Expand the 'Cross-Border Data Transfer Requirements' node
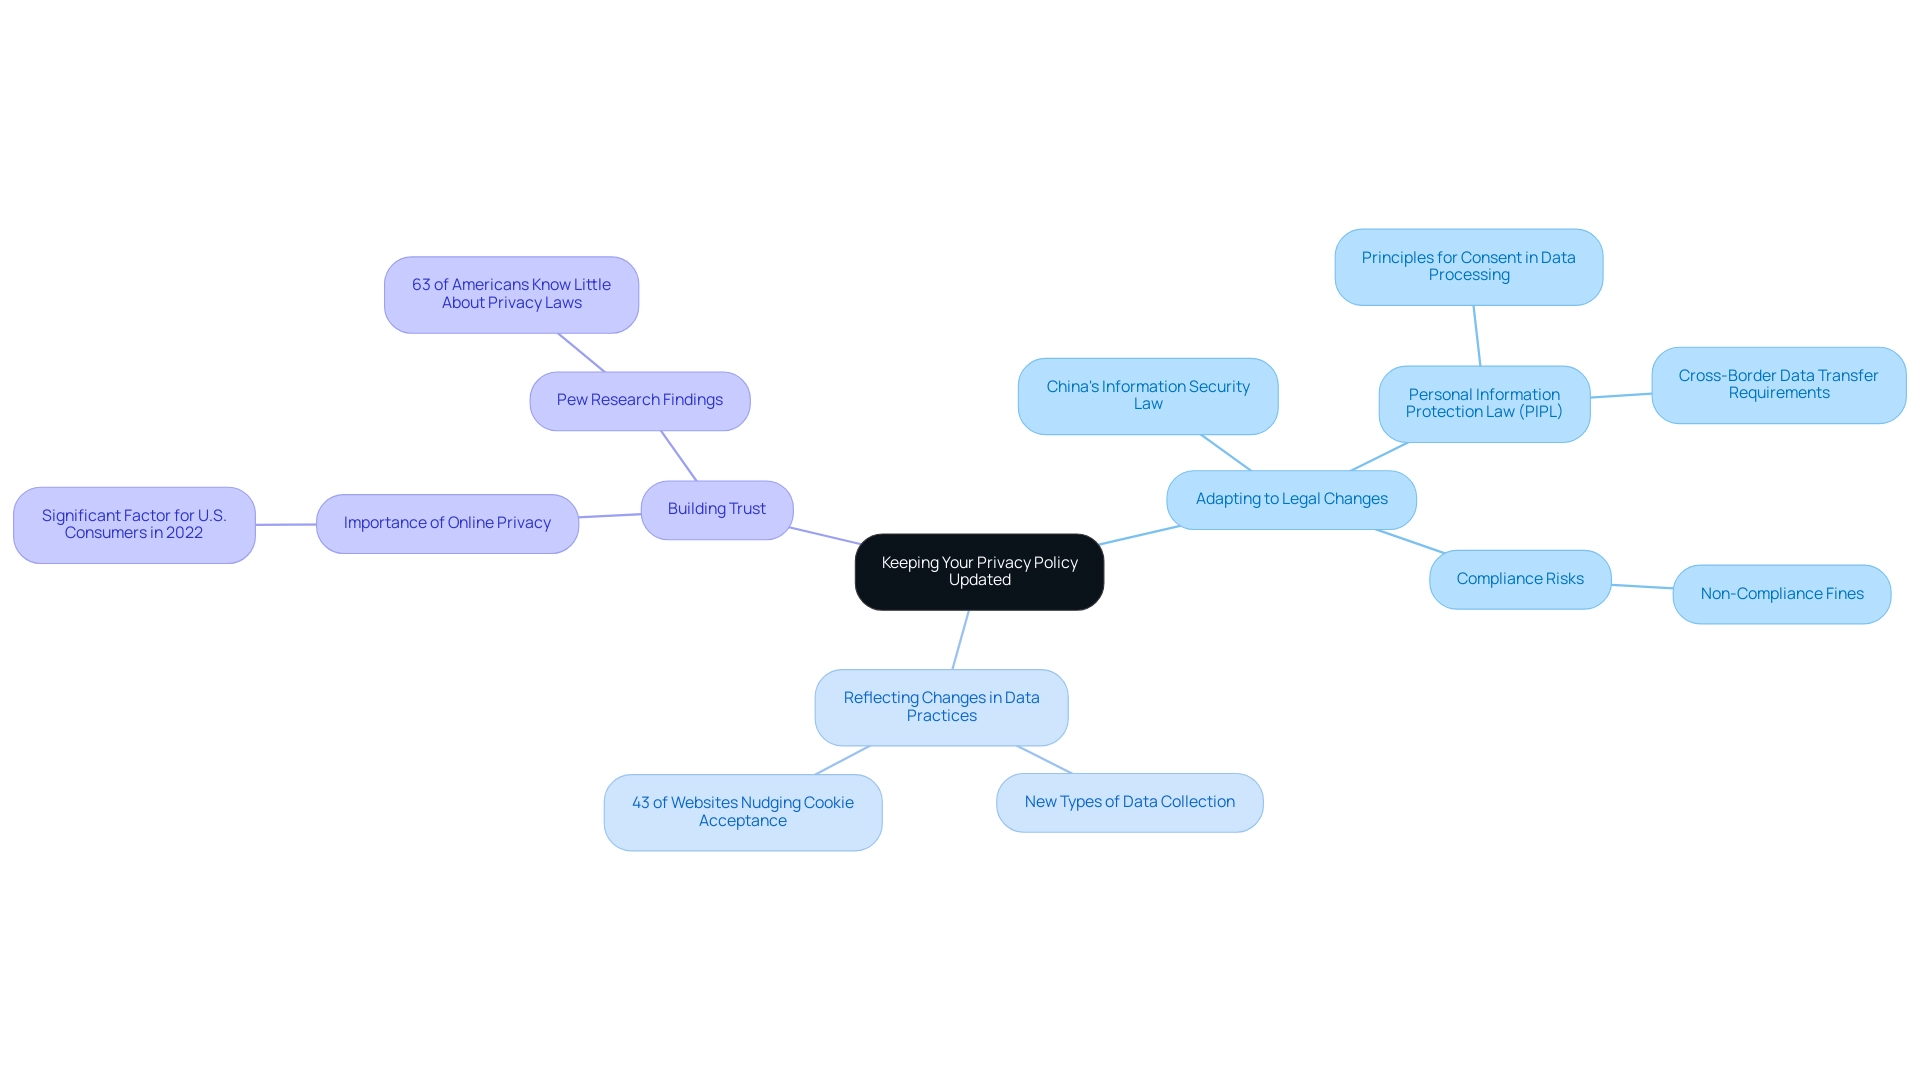This screenshot has width=1920, height=1083. 1778,385
